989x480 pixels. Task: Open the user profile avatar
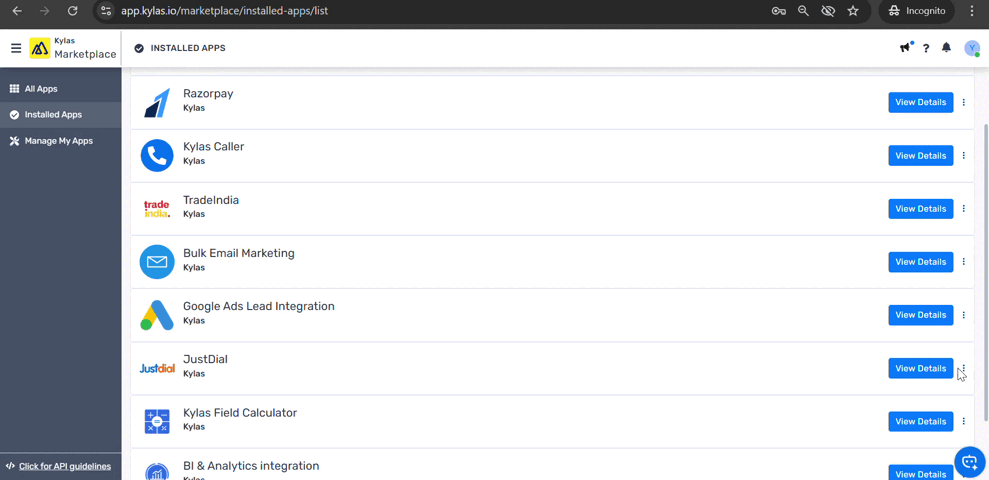coord(972,49)
